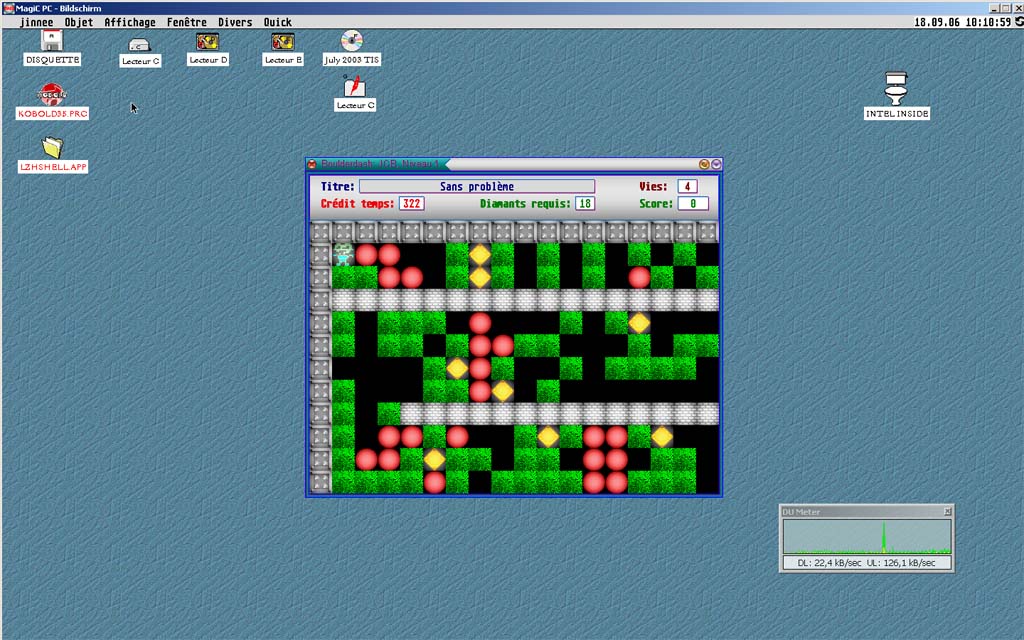Open the Fenêtre menu

pos(187,22)
